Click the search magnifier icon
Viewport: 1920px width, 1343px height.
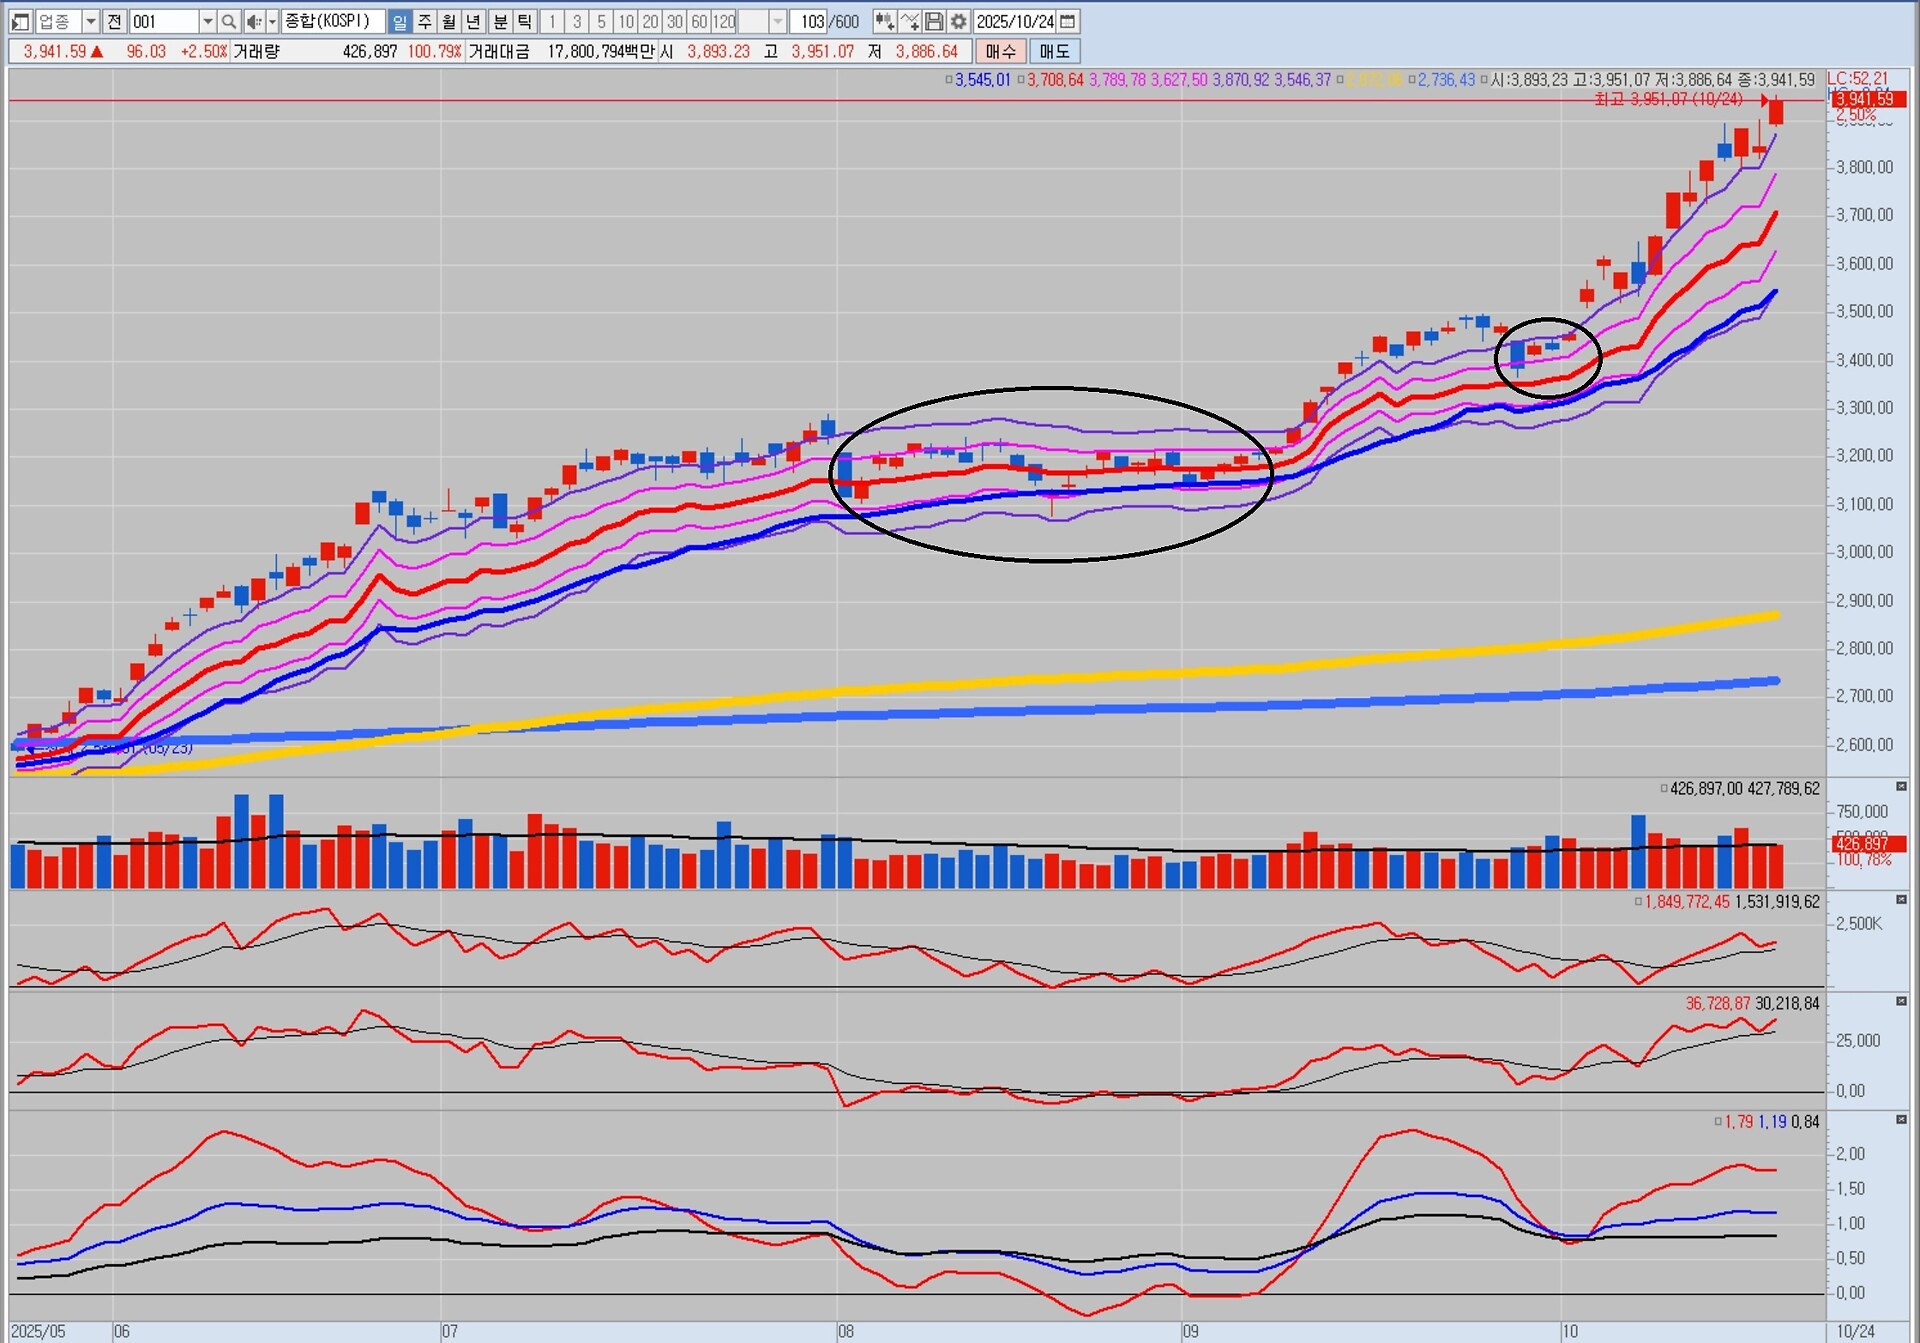[x=229, y=21]
